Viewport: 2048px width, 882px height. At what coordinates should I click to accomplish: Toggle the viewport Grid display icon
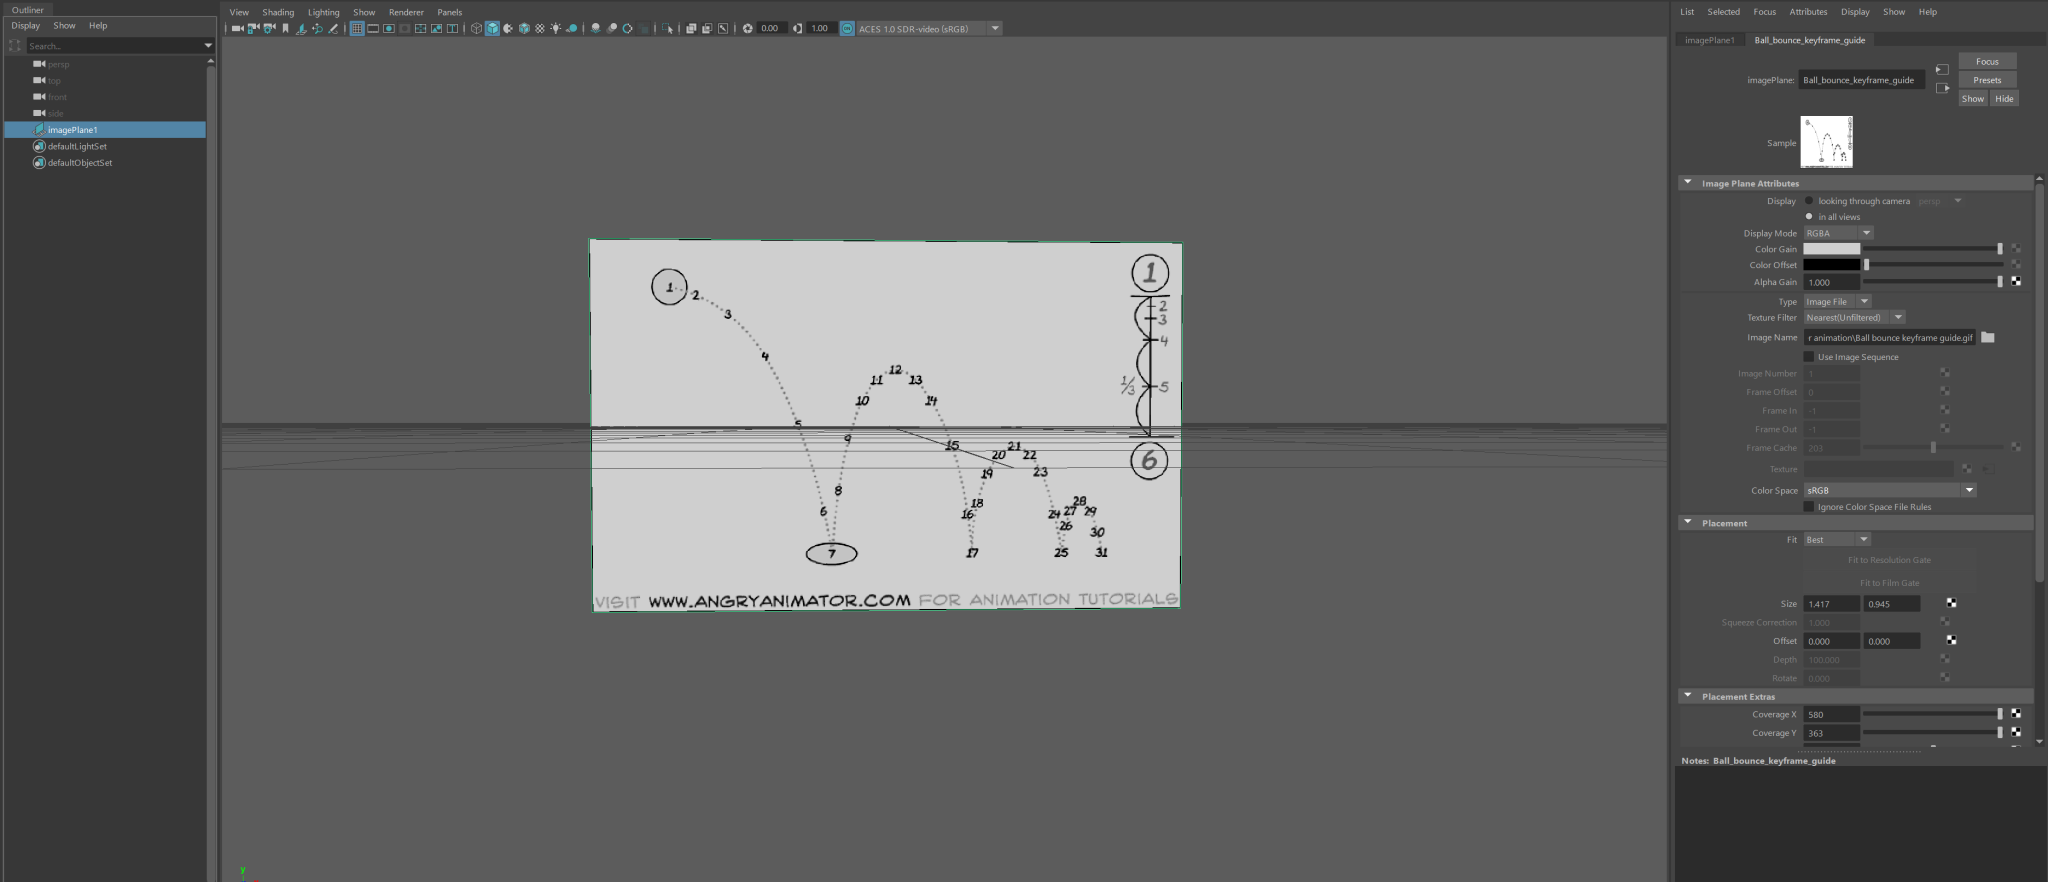coord(357,28)
